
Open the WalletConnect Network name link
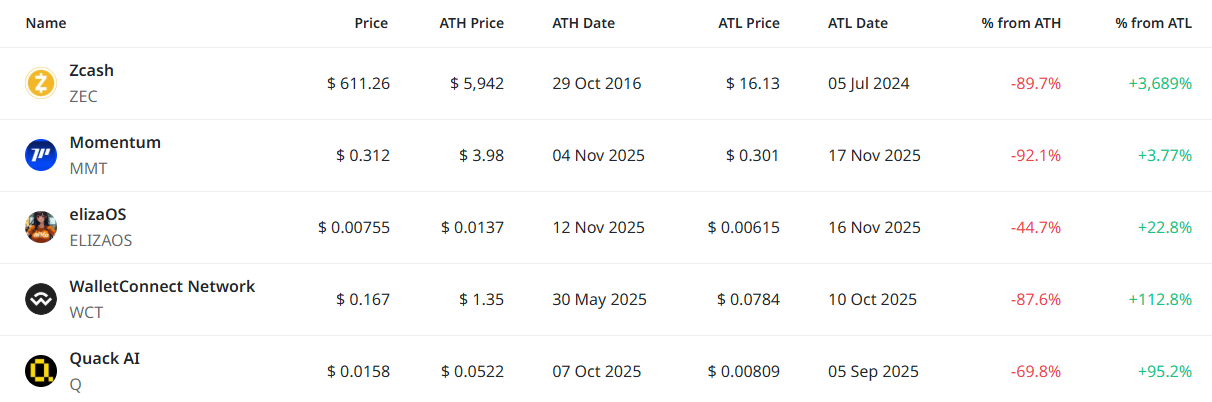pos(162,287)
